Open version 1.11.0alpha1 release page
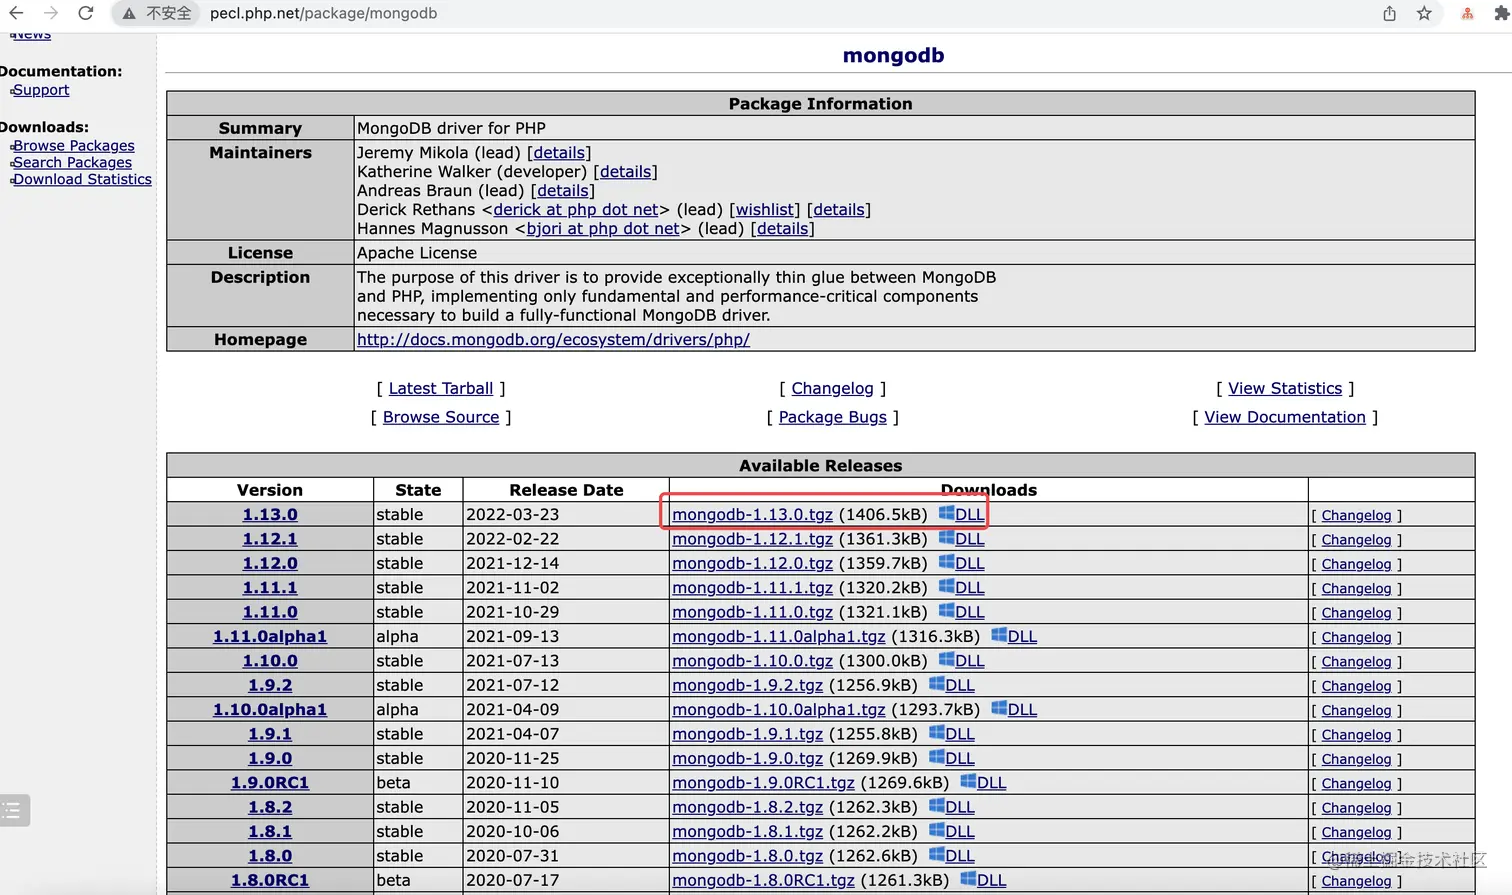The image size is (1512, 895). [270, 636]
